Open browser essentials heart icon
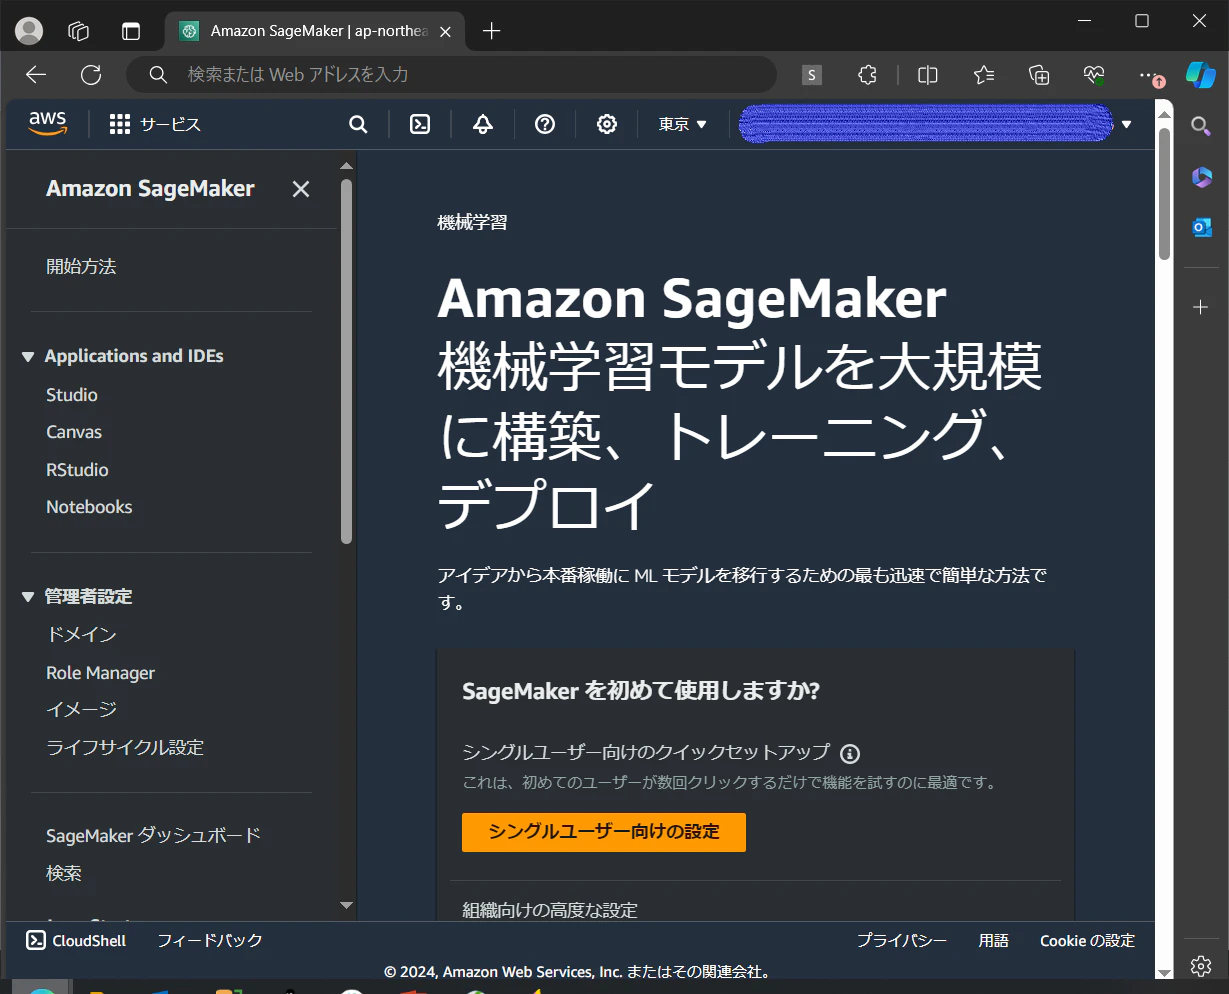Screen dimensions: 1229x994 coord(1094,75)
